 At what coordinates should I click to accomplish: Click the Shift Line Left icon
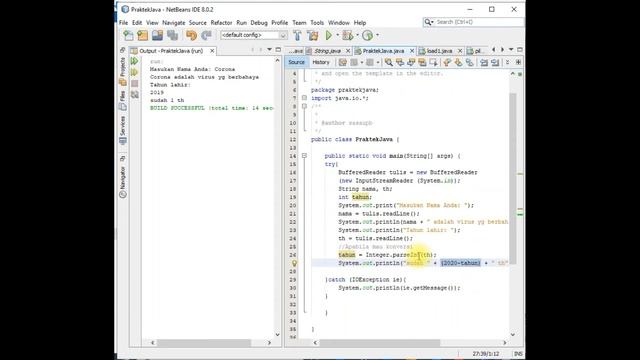pos(484,62)
